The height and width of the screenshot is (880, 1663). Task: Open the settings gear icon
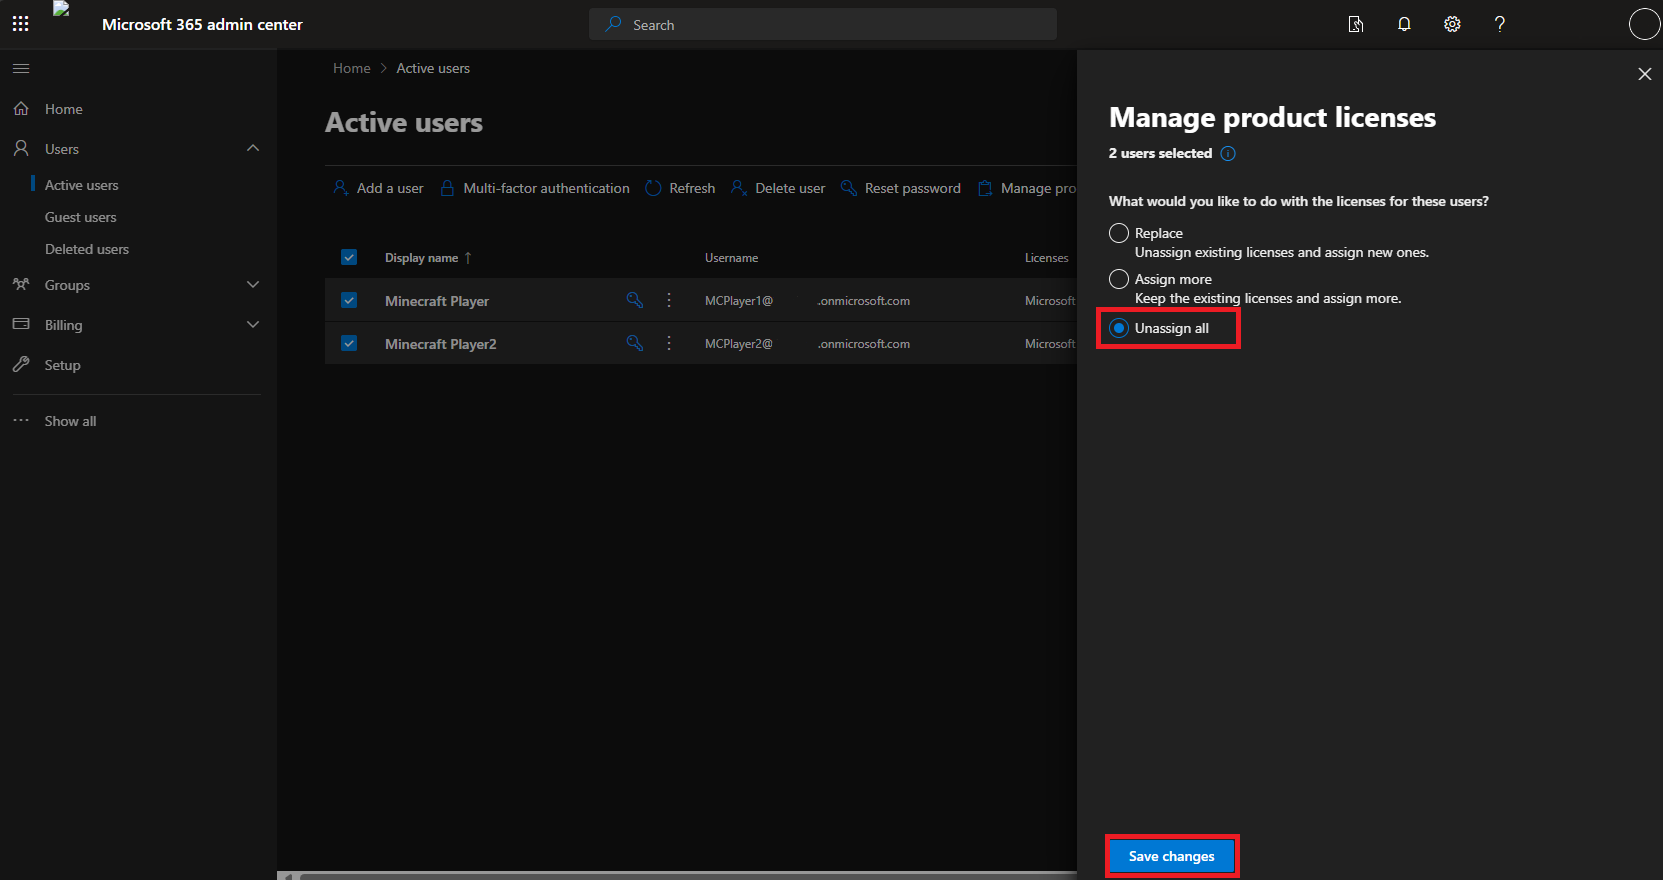pyautogui.click(x=1452, y=24)
